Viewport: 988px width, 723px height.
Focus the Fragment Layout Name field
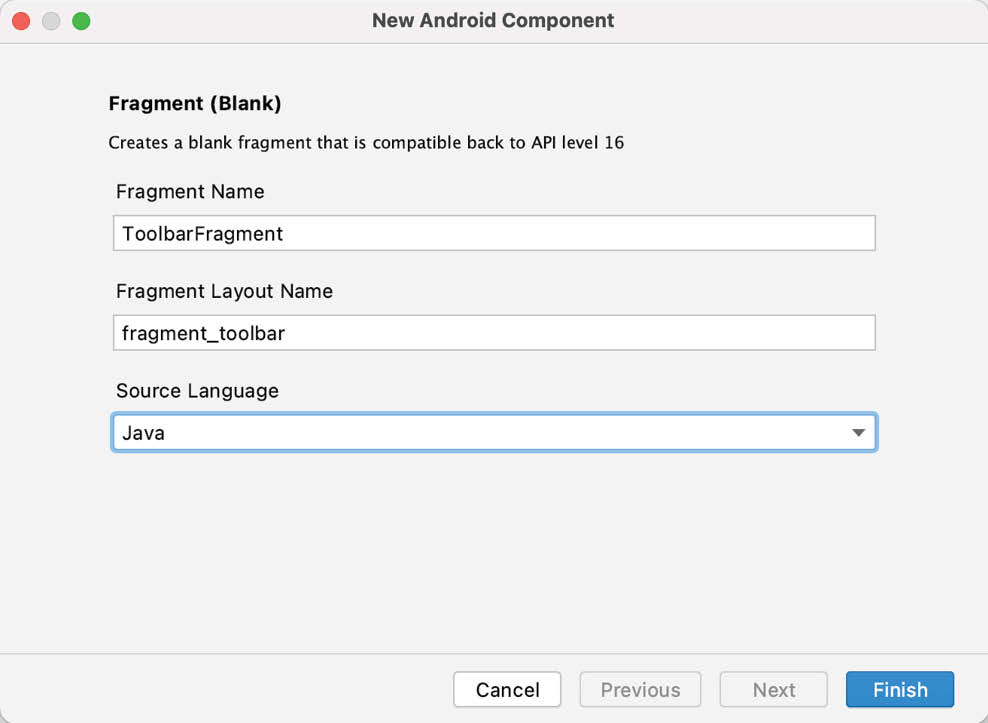coord(494,333)
